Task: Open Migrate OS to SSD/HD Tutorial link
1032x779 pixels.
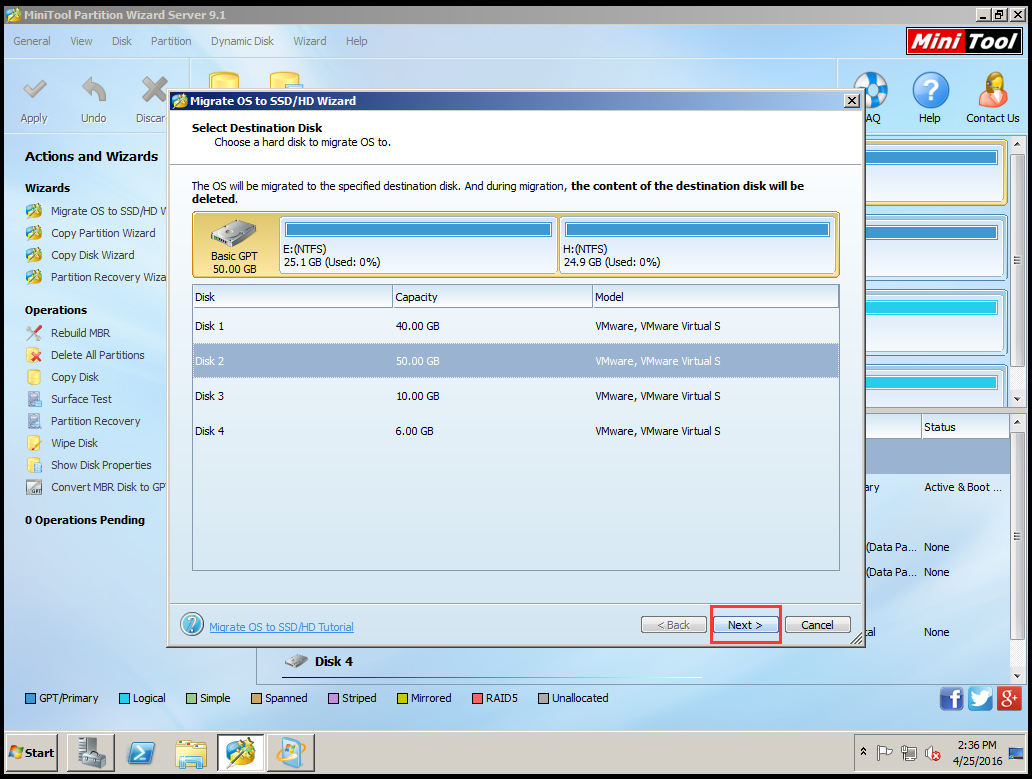Action: [282, 627]
